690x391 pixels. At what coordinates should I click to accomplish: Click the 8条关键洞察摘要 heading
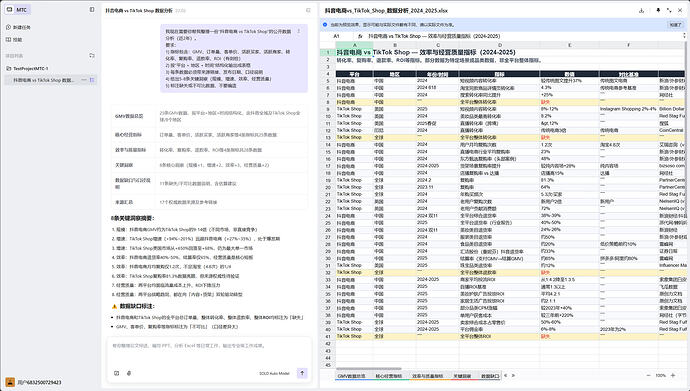pyautogui.click(x=132, y=218)
